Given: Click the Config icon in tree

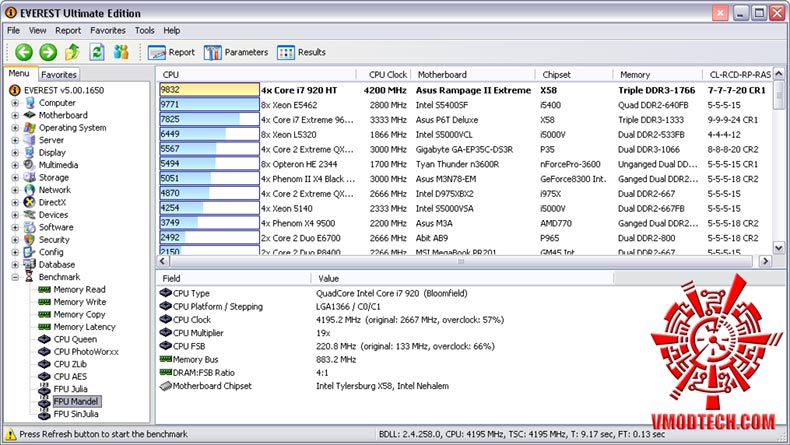Looking at the screenshot, I should click(x=30, y=252).
